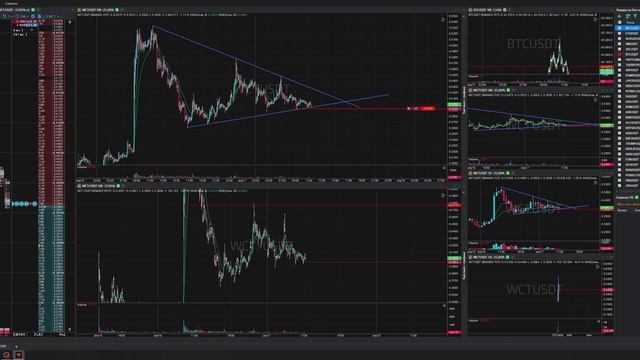Toggle green link dot on bottom-right WCTUSDT chart header
This screenshot has width=640, height=360.
tap(508, 258)
